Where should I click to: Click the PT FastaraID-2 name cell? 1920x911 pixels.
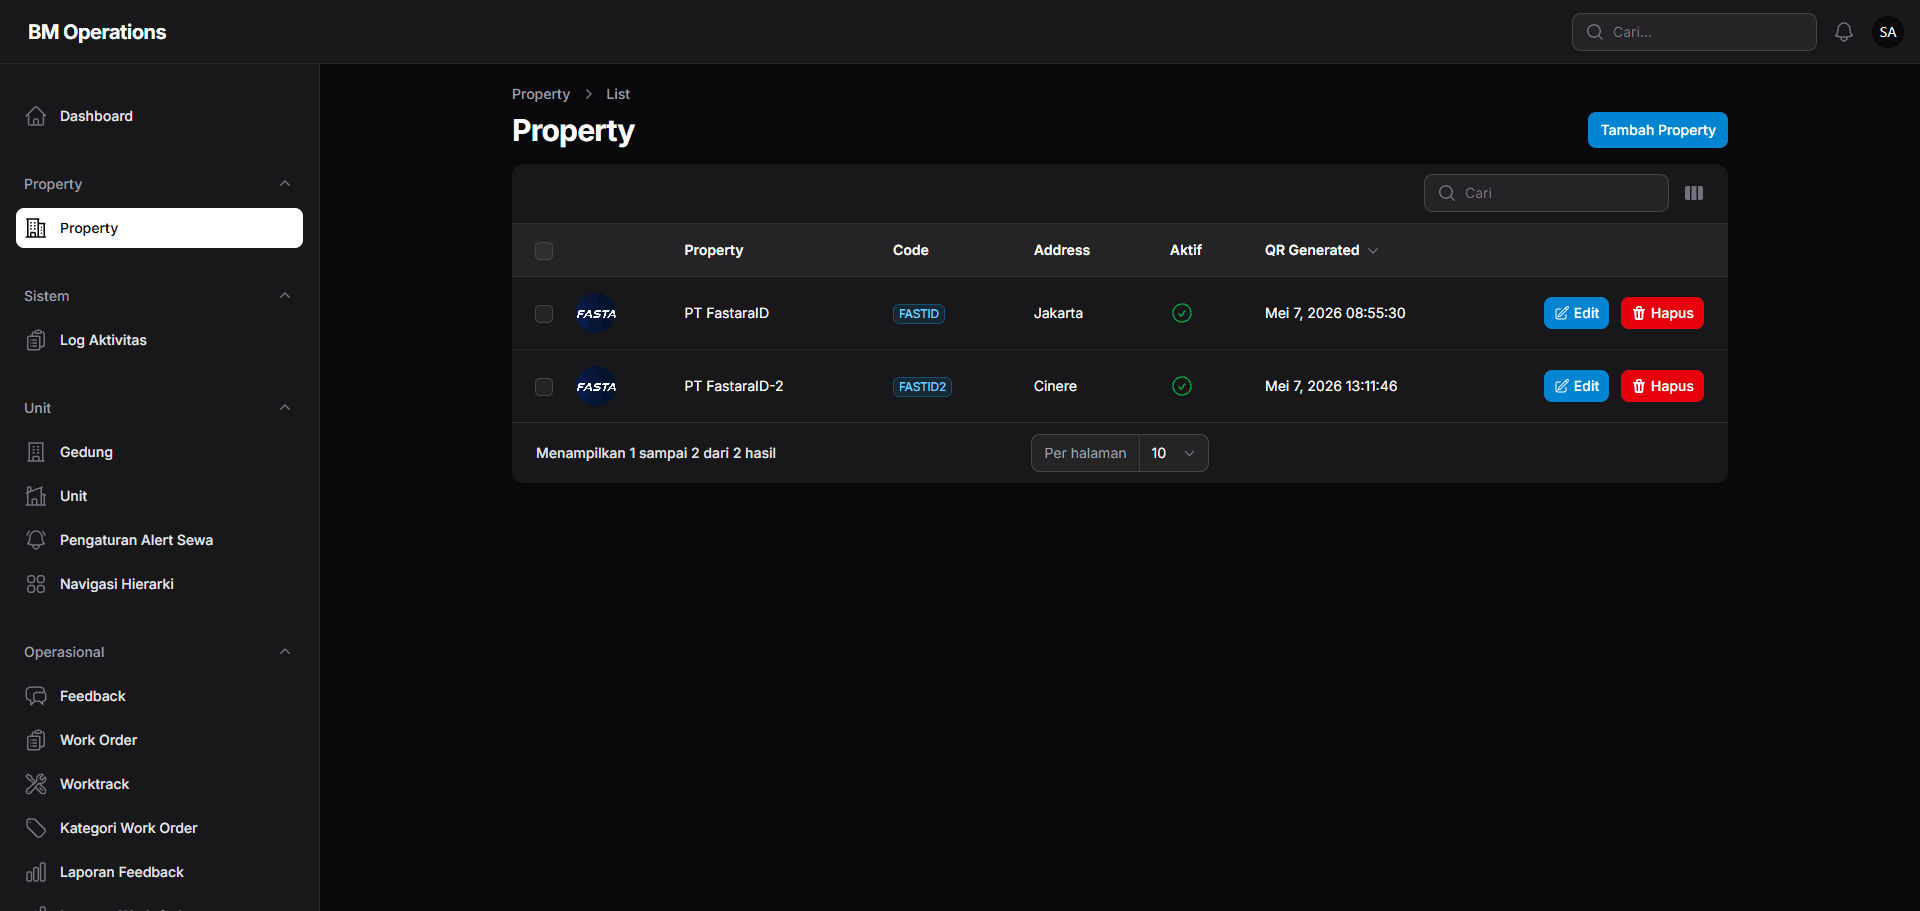point(734,386)
